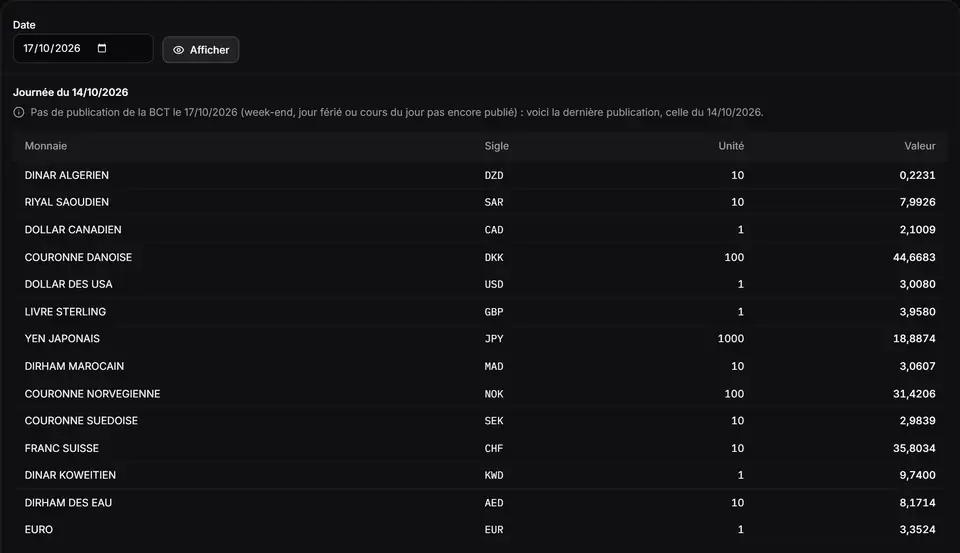Click the Valeur column header
This screenshot has width=960, height=553.
[x=920, y=146]
